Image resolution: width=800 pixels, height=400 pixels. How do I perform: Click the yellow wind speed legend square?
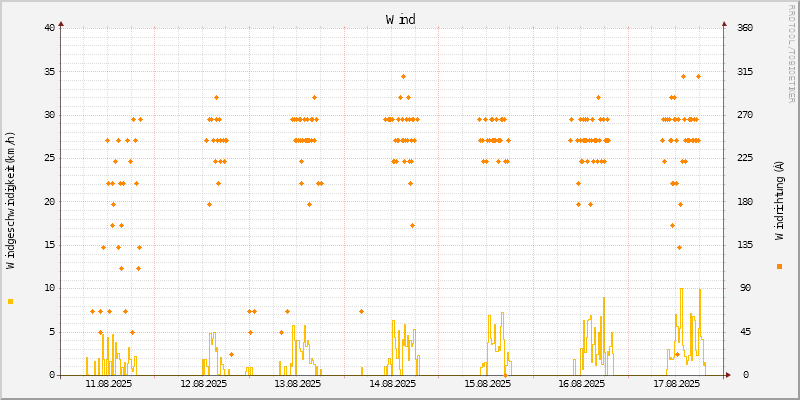pyautogui.click(x=11, y=301)
